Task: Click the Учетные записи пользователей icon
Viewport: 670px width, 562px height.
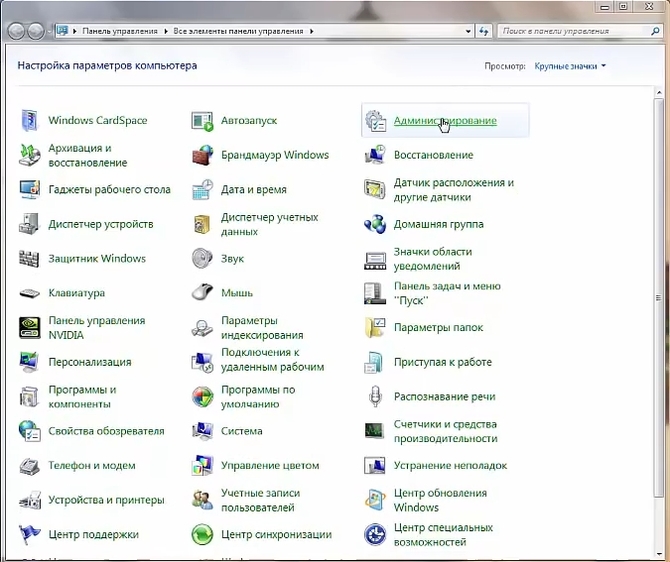Action: coord(202,500)
